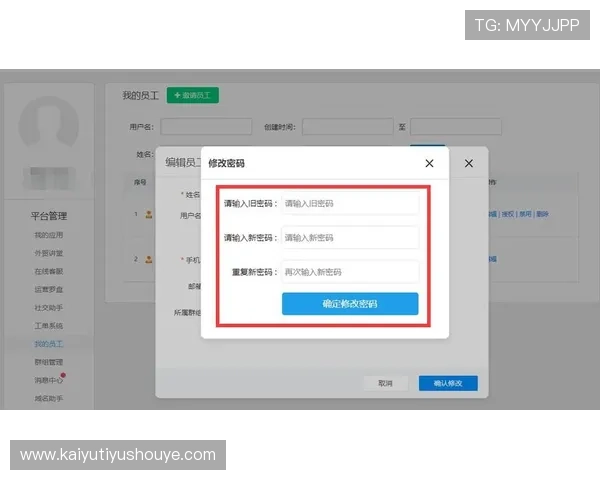Open 域名助手 in the sidebar
Viewport: 600px width, 480px height.
point(49,398)
